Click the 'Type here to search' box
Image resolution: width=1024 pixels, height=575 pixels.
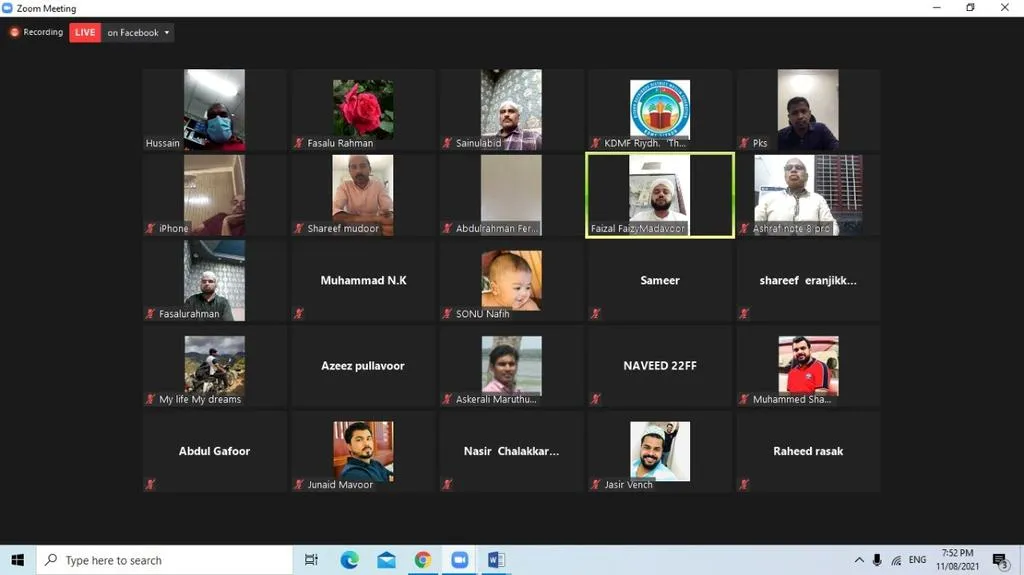coord(165,560)
